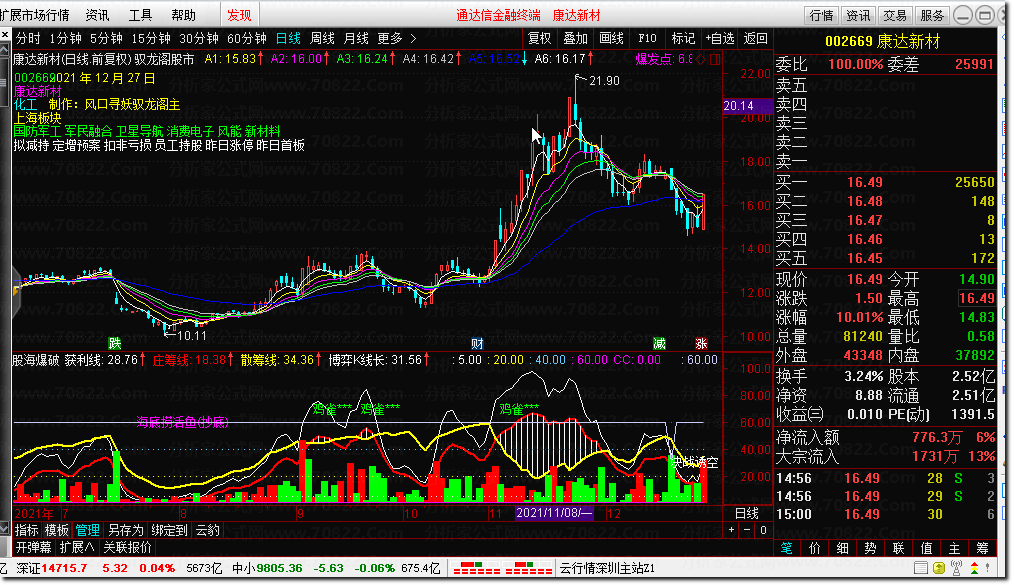Screen dimensions: 1014x585
Task: Expand the 更多 period dropdown
Action: [x=396, y=38]
